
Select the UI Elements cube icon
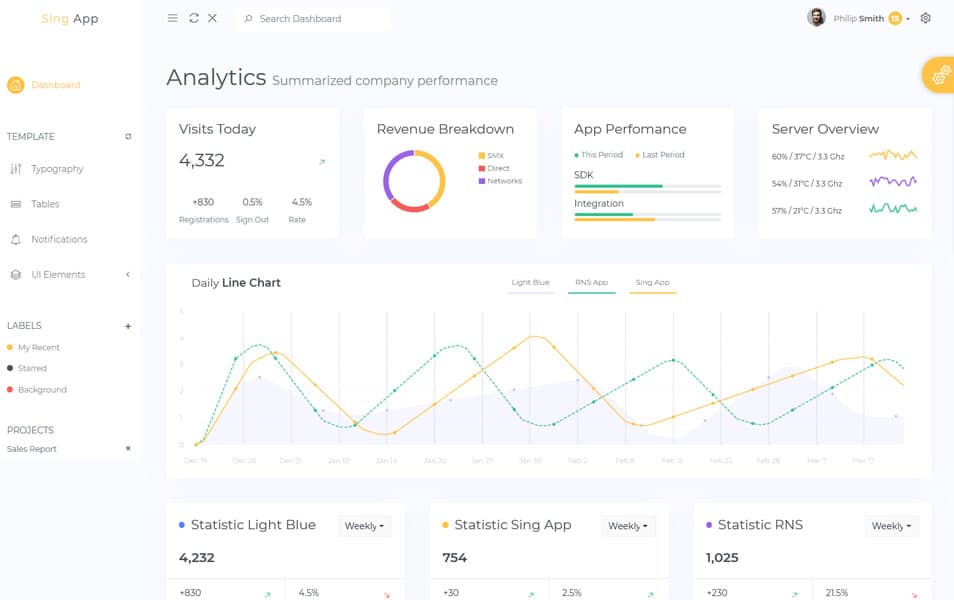point(14,274)
